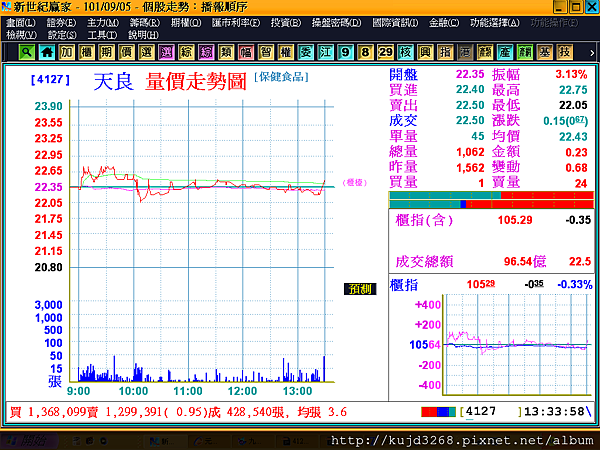
Task: Click the cyan 江 toolbar icon
Action: click(325, 52)
